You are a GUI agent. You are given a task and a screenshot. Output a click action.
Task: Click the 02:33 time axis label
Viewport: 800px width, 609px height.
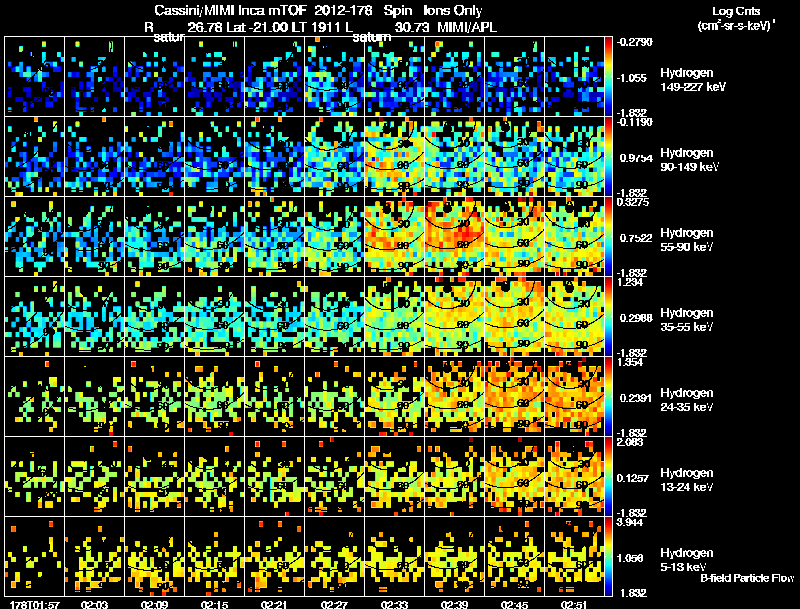tap(394, 605)
